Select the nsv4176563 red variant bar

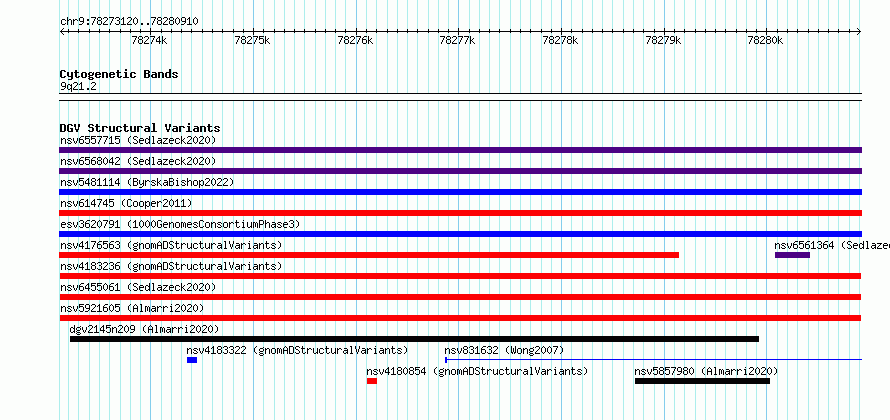pos(369,255)
